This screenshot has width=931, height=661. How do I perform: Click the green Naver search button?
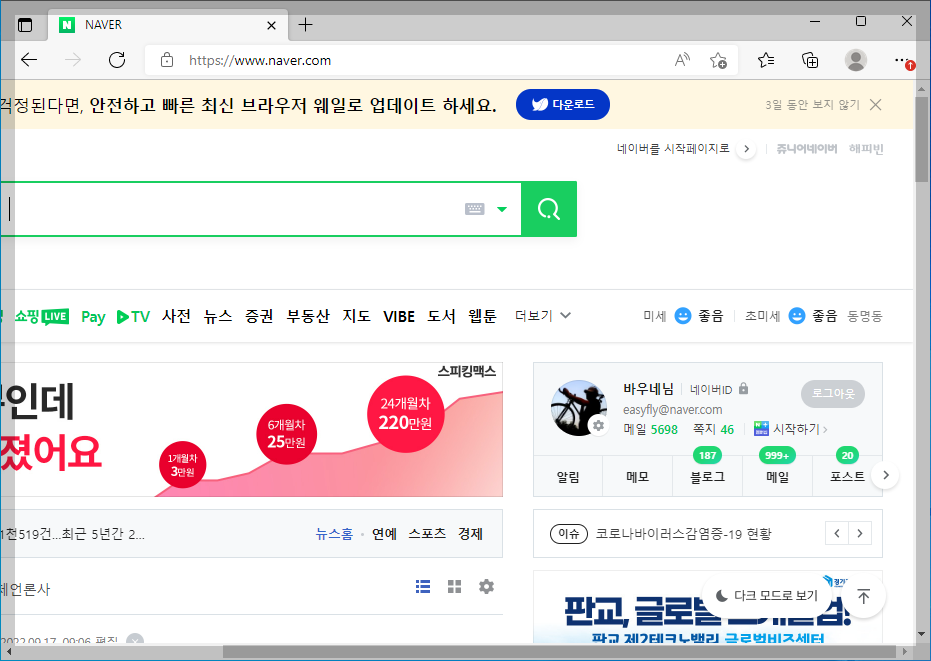coord(549,209)
